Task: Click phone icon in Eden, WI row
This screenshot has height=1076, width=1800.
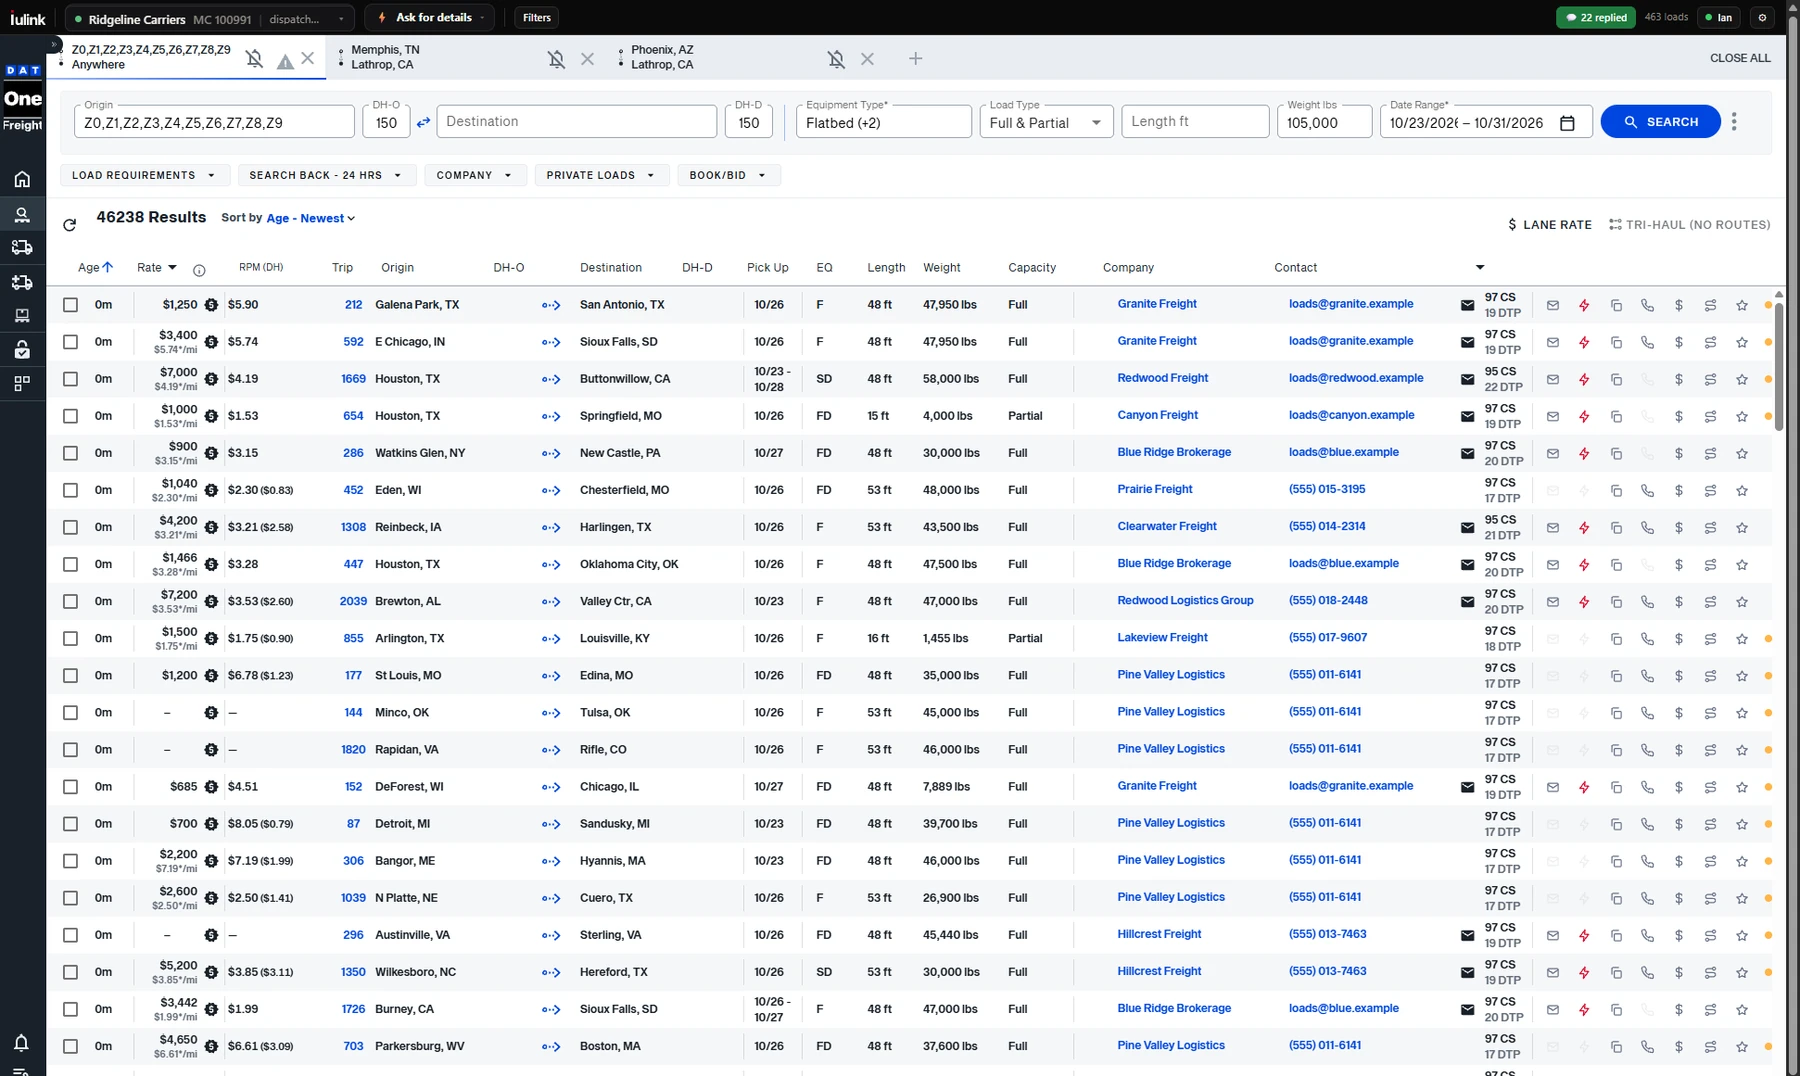Action: pyautogui.click(x=1647, y=490)
